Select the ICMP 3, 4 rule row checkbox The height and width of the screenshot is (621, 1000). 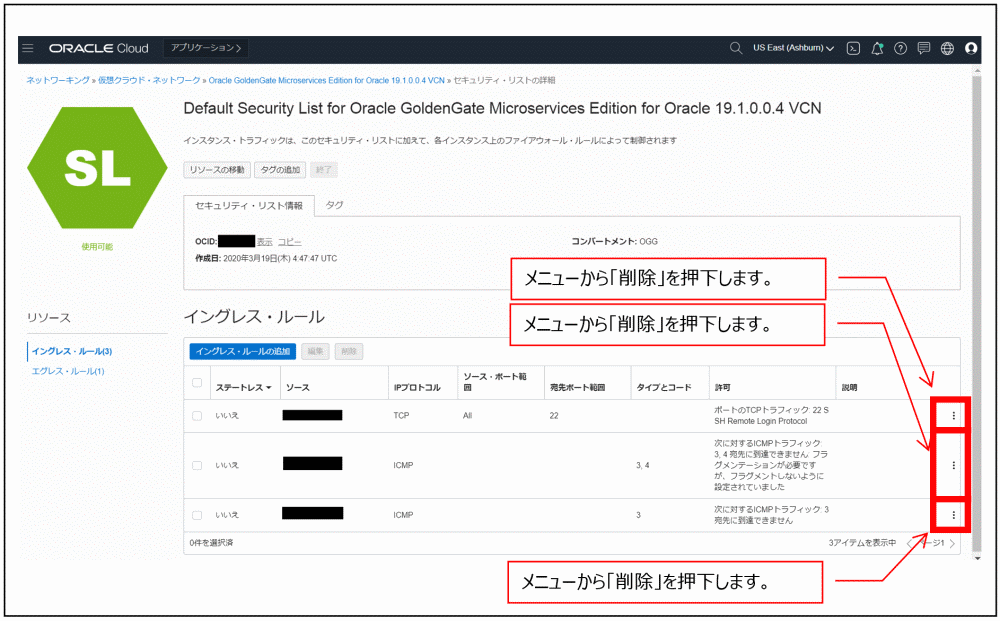pyautogui.click(x=197, y=465)
